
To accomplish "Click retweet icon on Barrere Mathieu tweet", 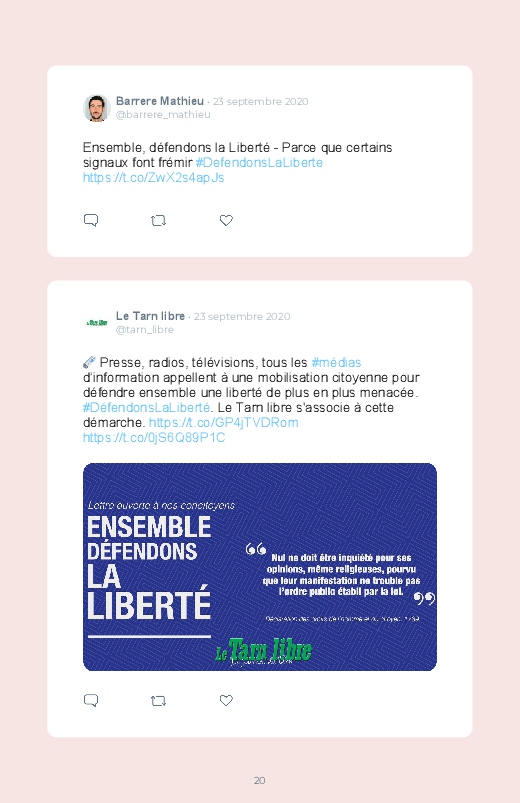I will pyautogui.click(x=158, y=221).
